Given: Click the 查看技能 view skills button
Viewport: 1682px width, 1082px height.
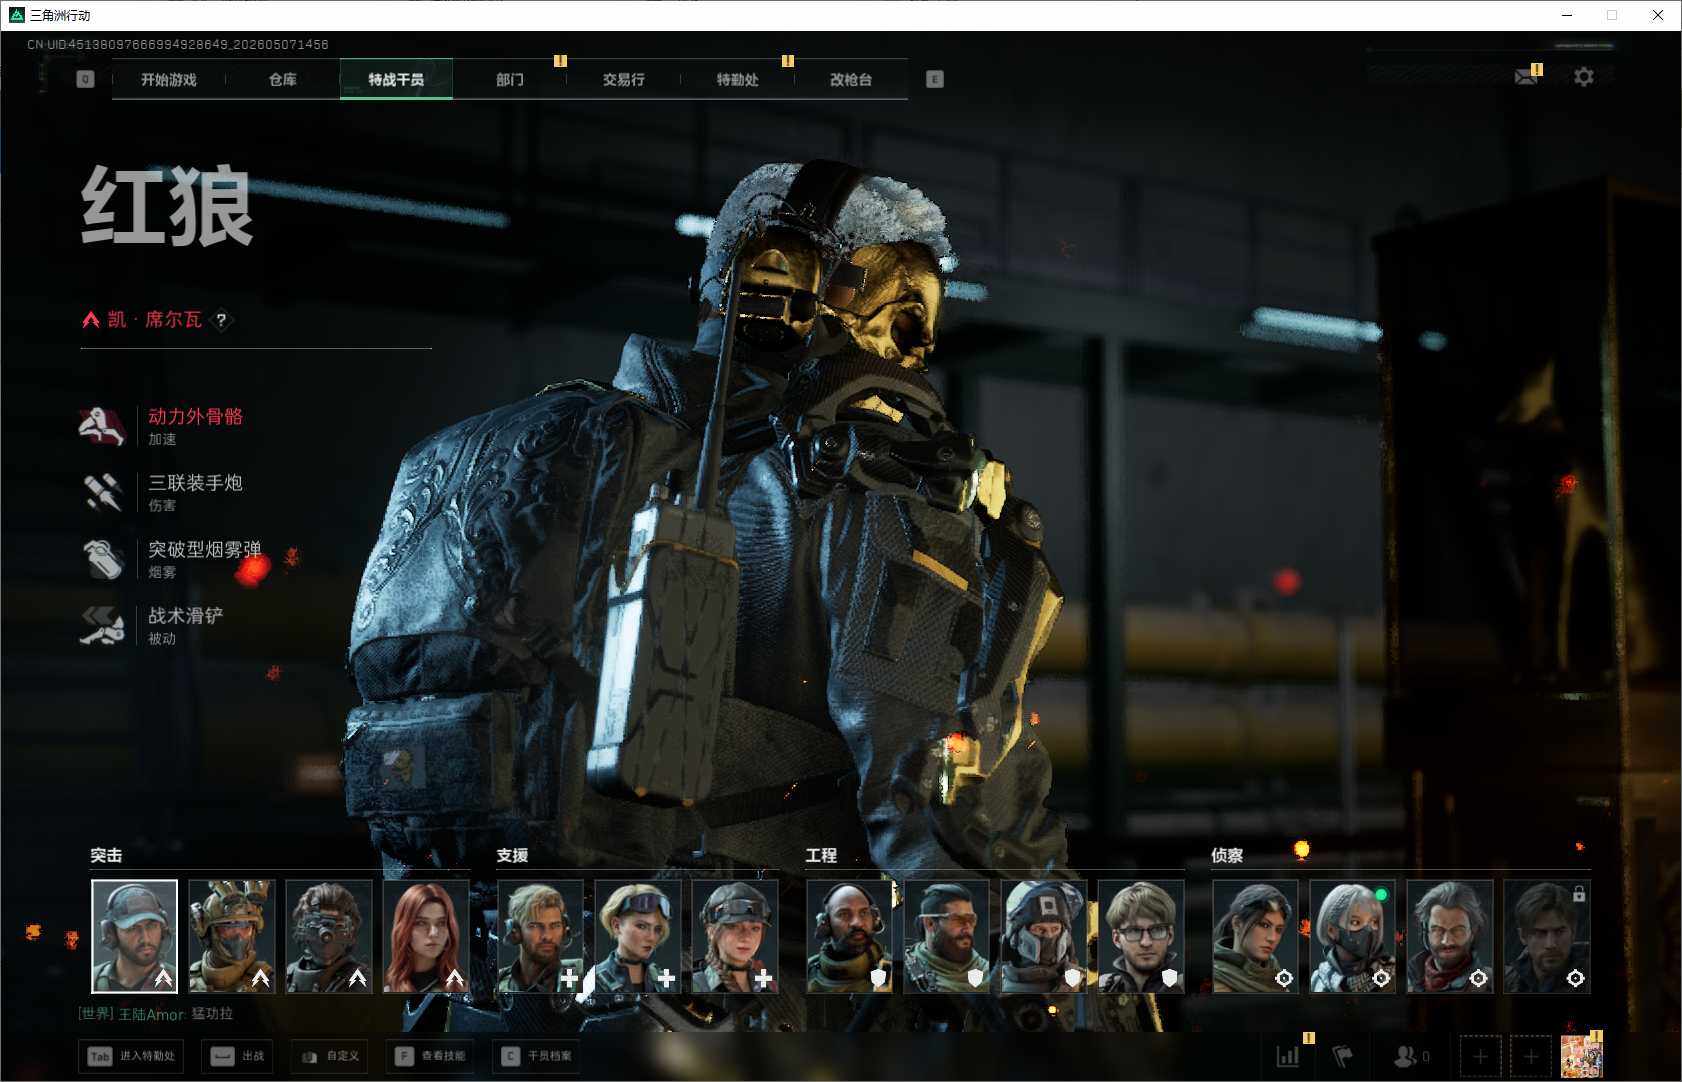Looking at the screenshot, I should [431, 1056].
